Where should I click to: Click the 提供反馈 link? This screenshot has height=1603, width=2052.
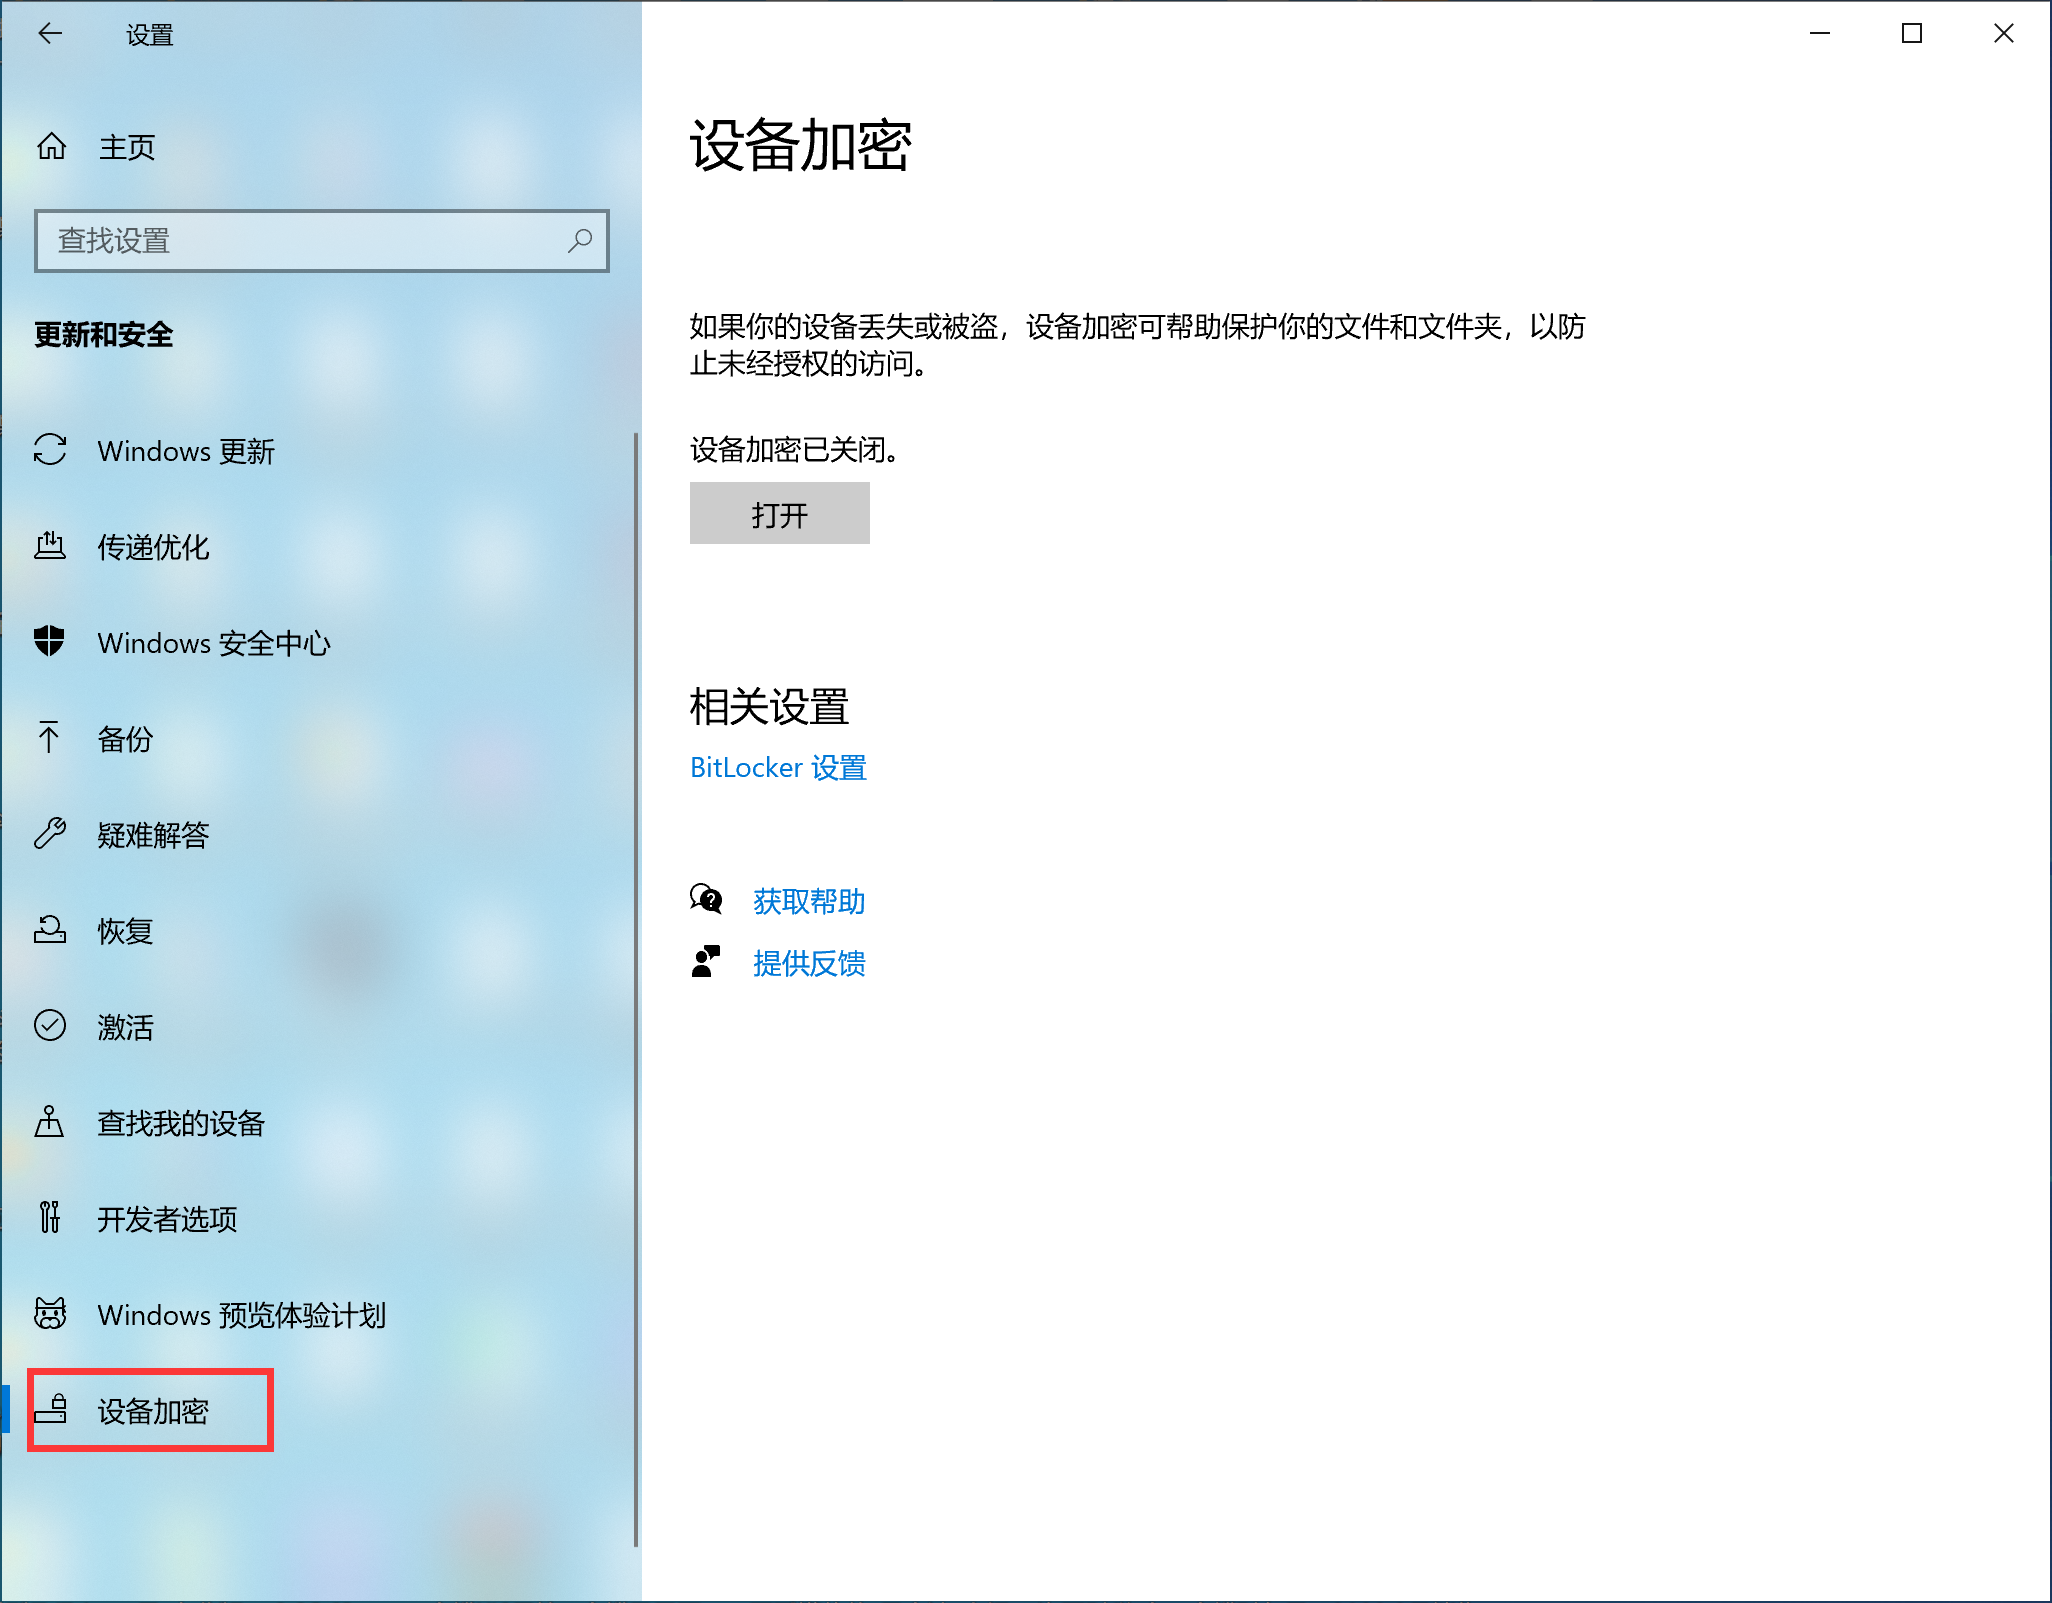click(x=808, y=963)
